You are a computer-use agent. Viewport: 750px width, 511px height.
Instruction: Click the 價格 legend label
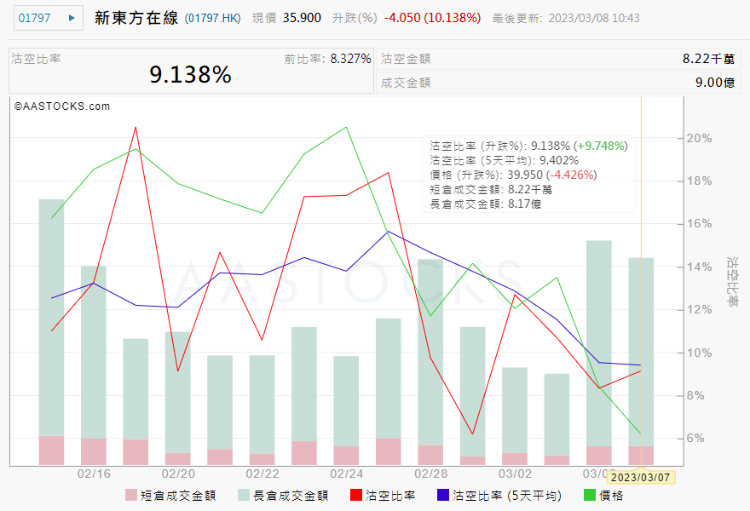(x=611, y=496)
